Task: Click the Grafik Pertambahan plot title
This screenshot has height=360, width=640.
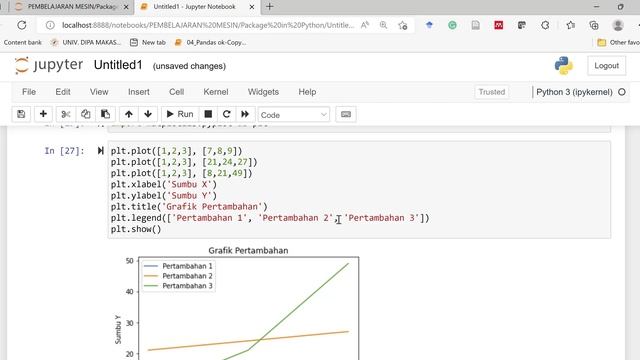Action: point(248,251)
